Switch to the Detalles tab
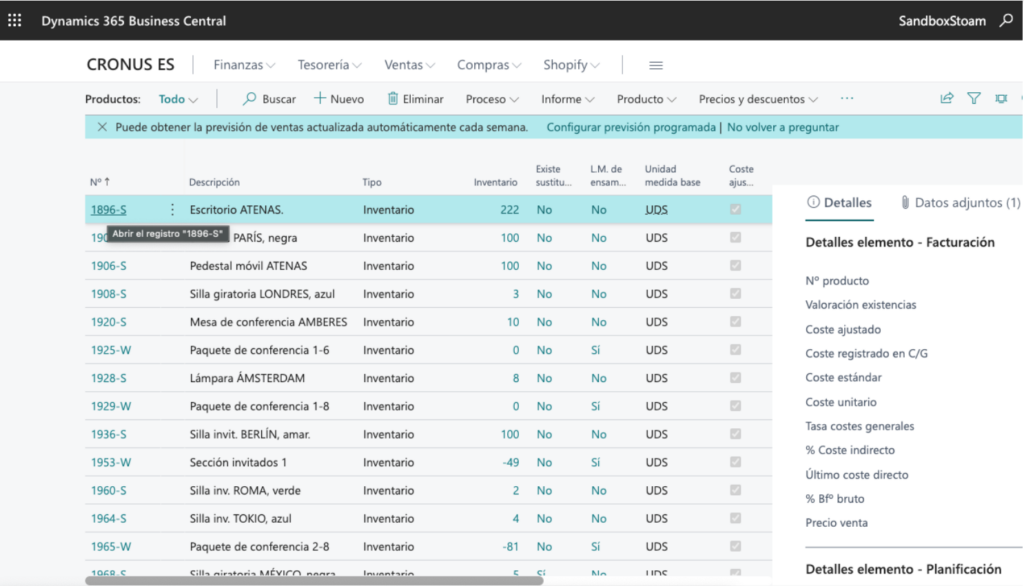This screenshot has height=586, width=1024. (839, 203)
